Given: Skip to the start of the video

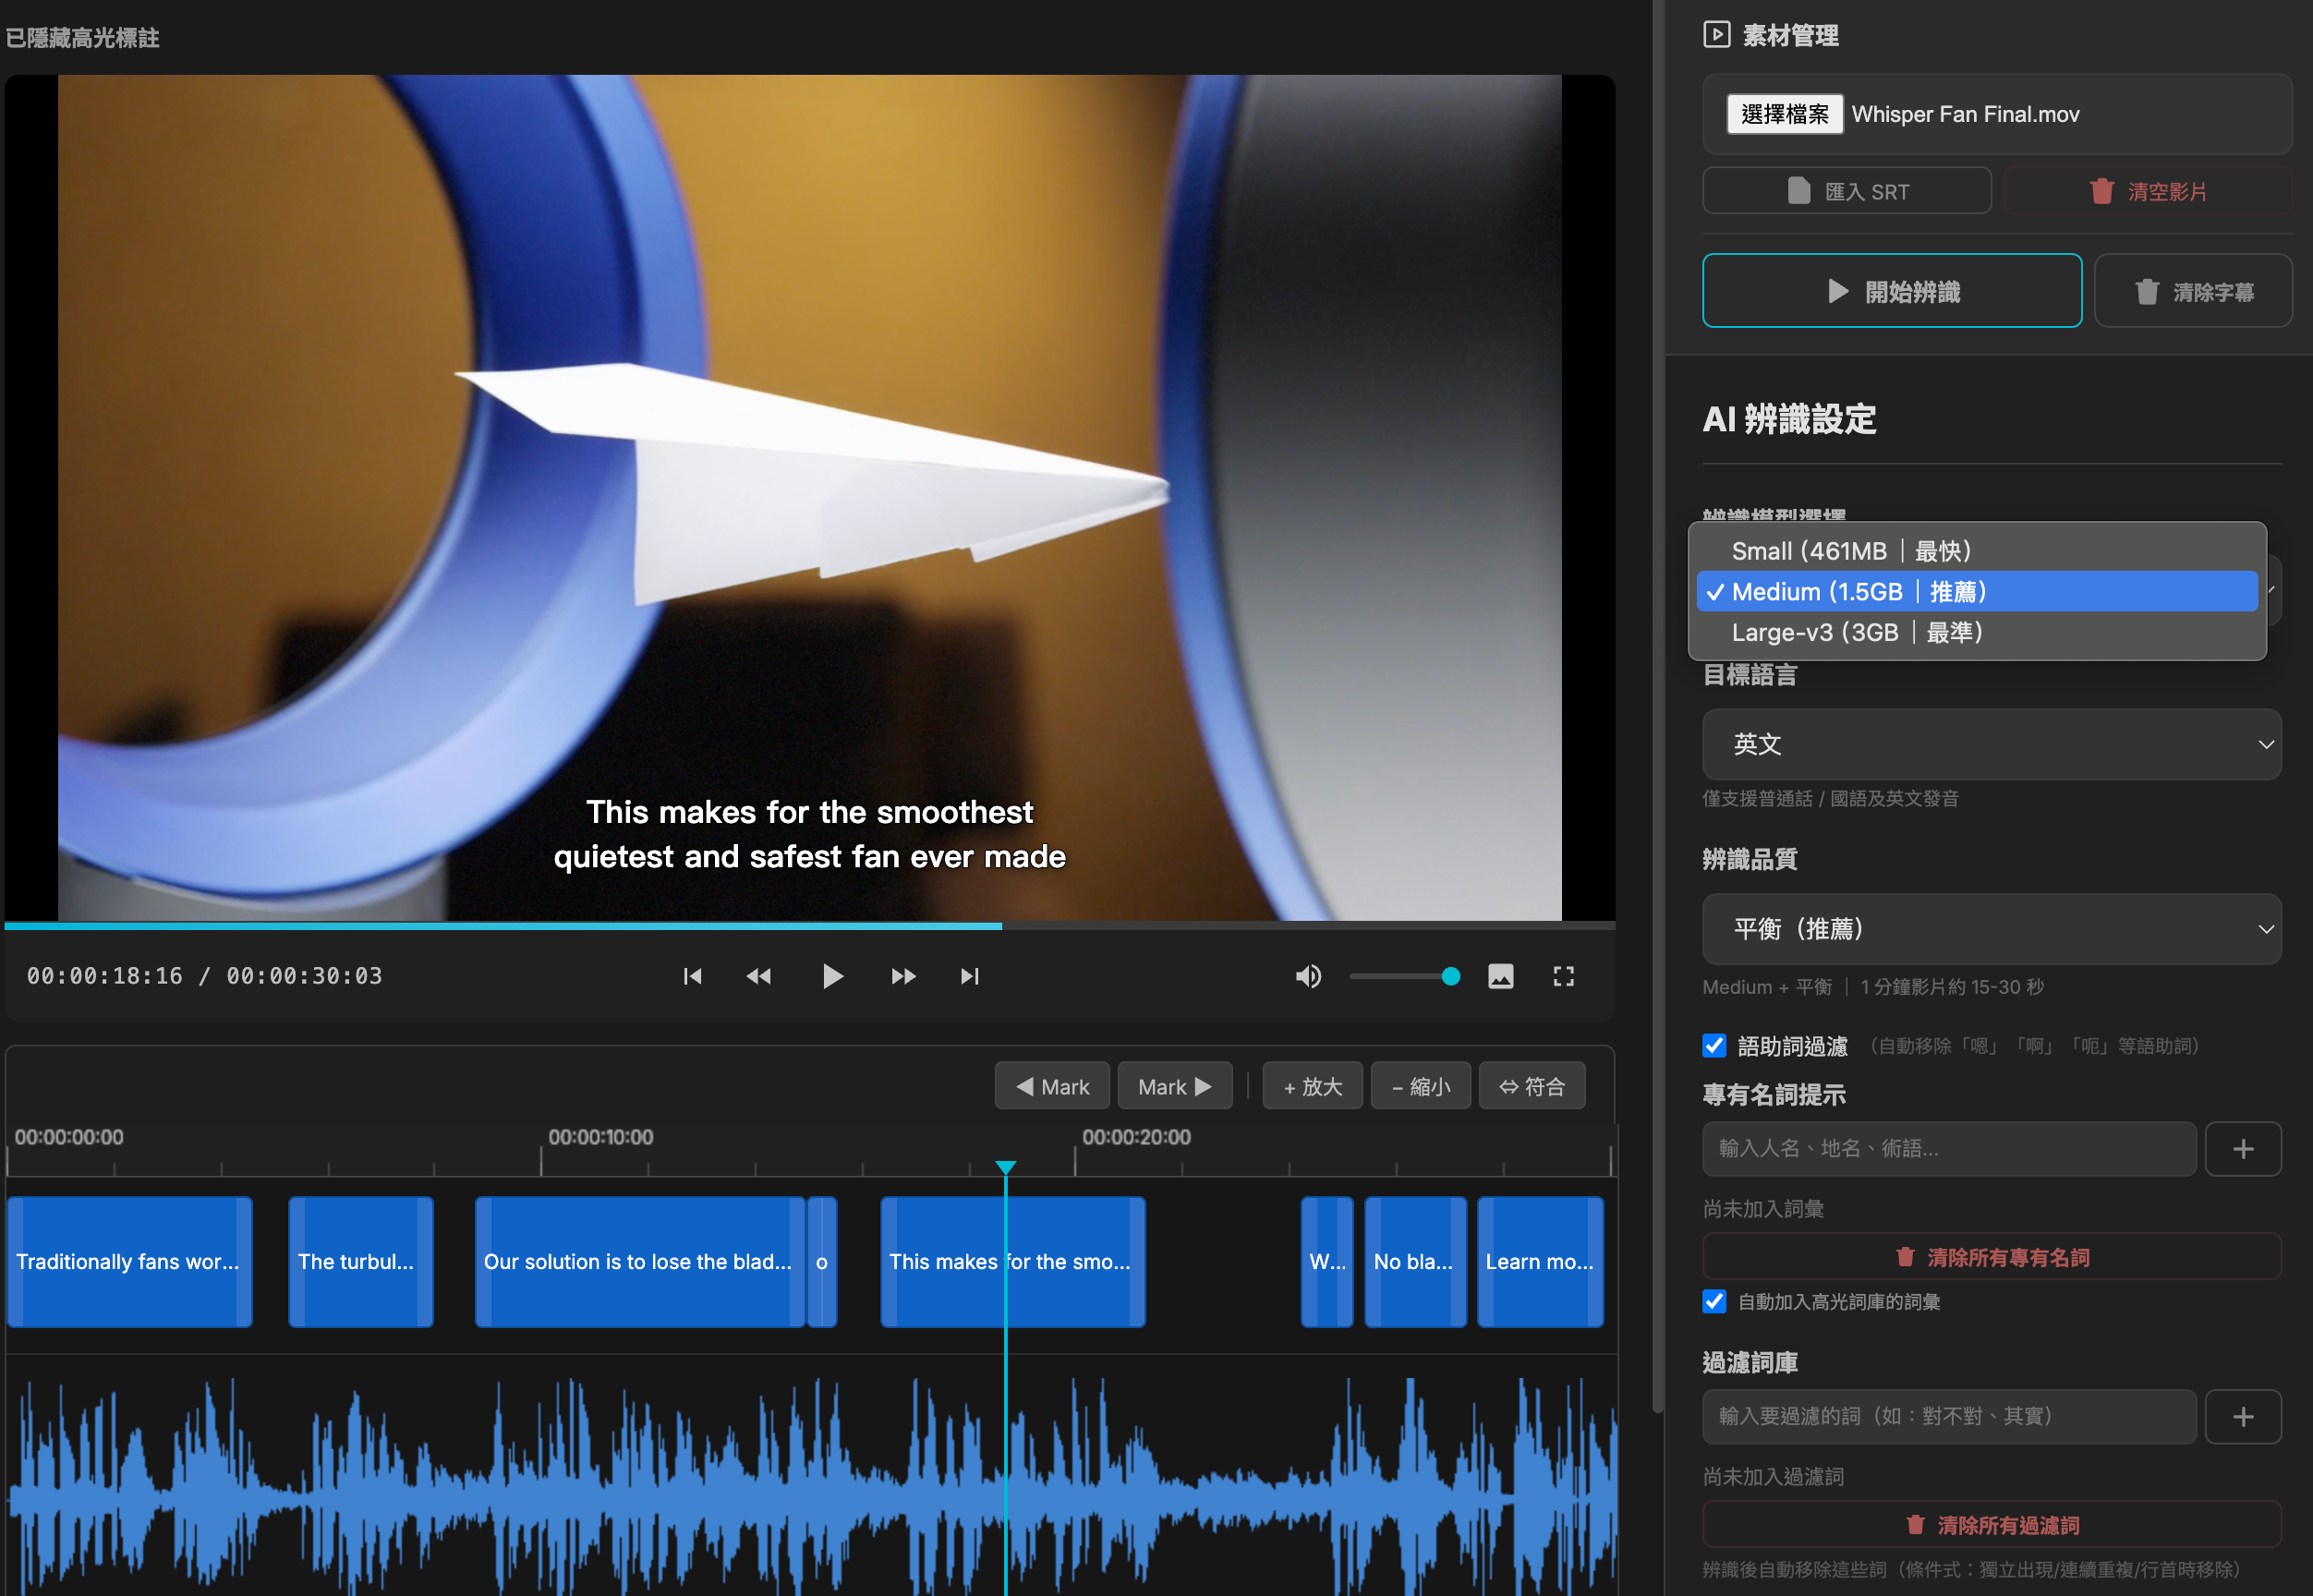Looking at the screenshot, I should point(692,976).
